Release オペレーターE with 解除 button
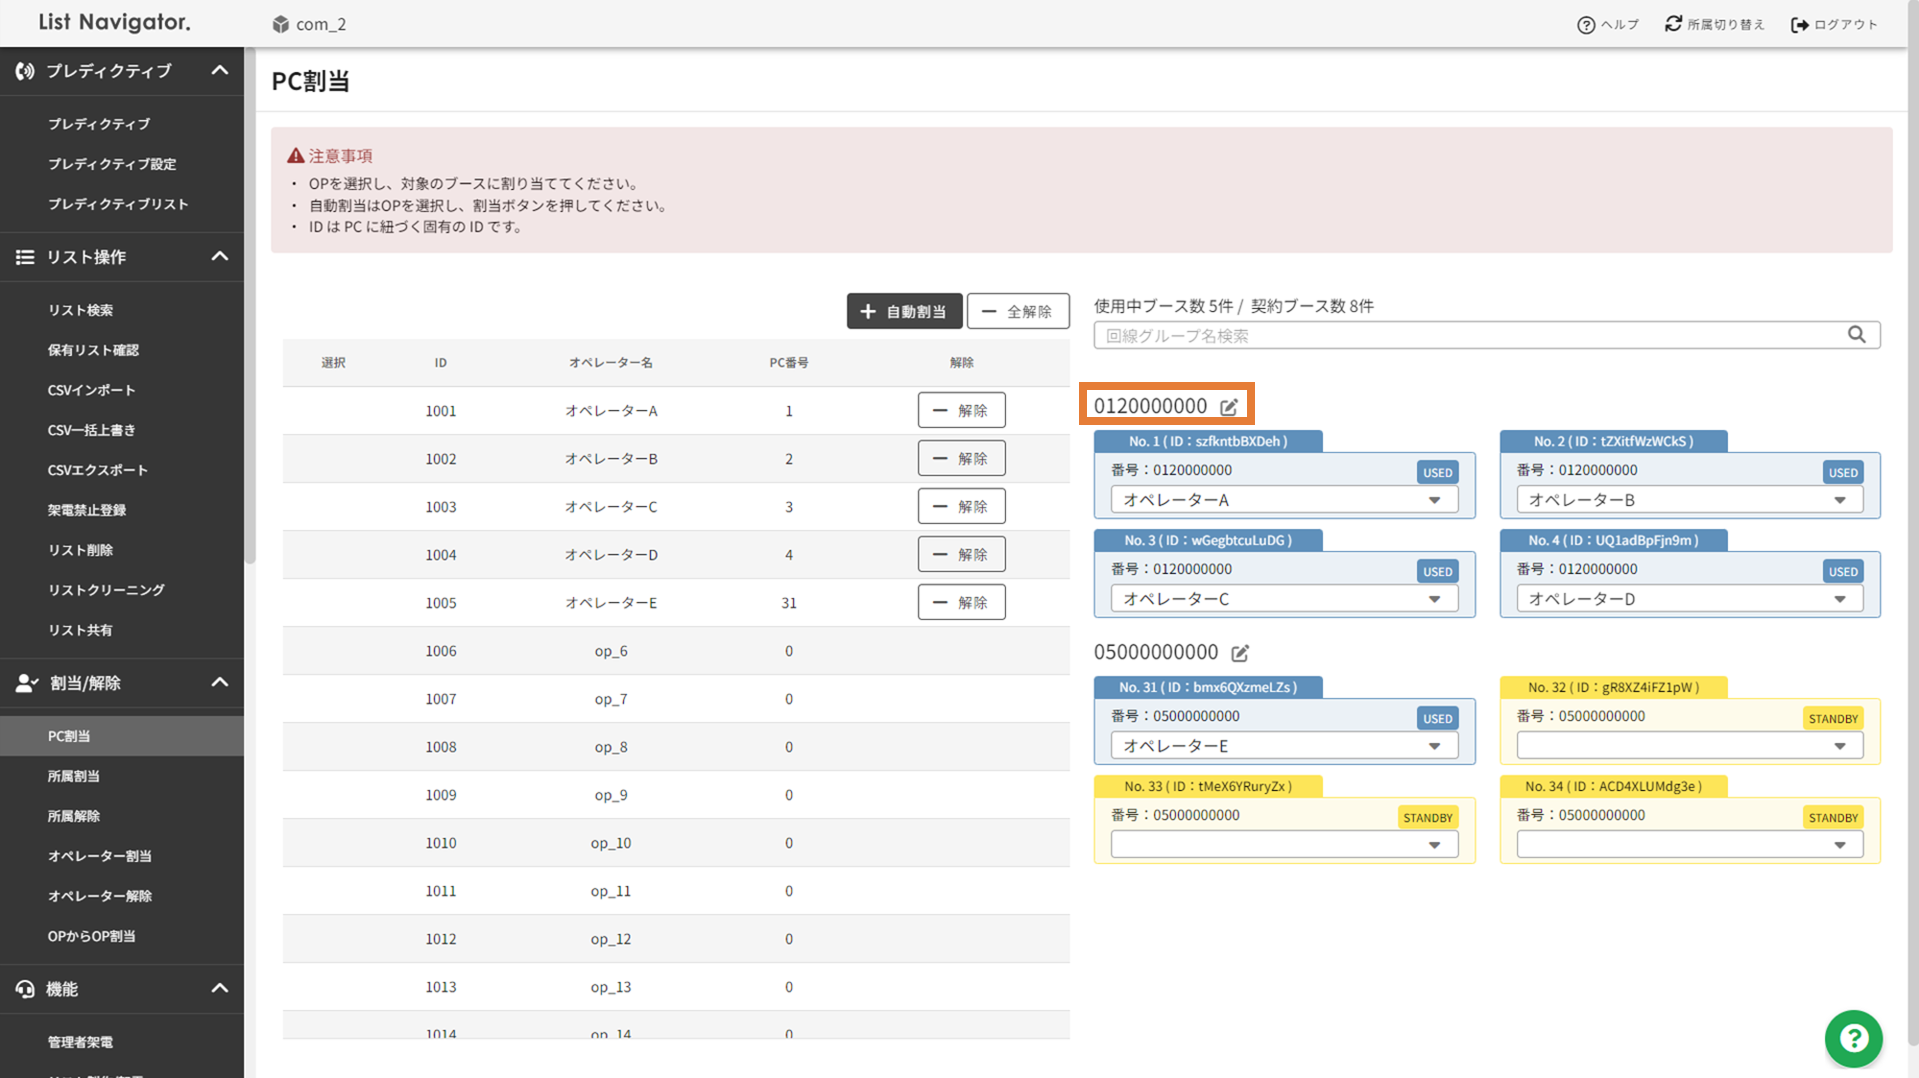The height and width of the screenshot is (1078, 1919). pos(961,602)
